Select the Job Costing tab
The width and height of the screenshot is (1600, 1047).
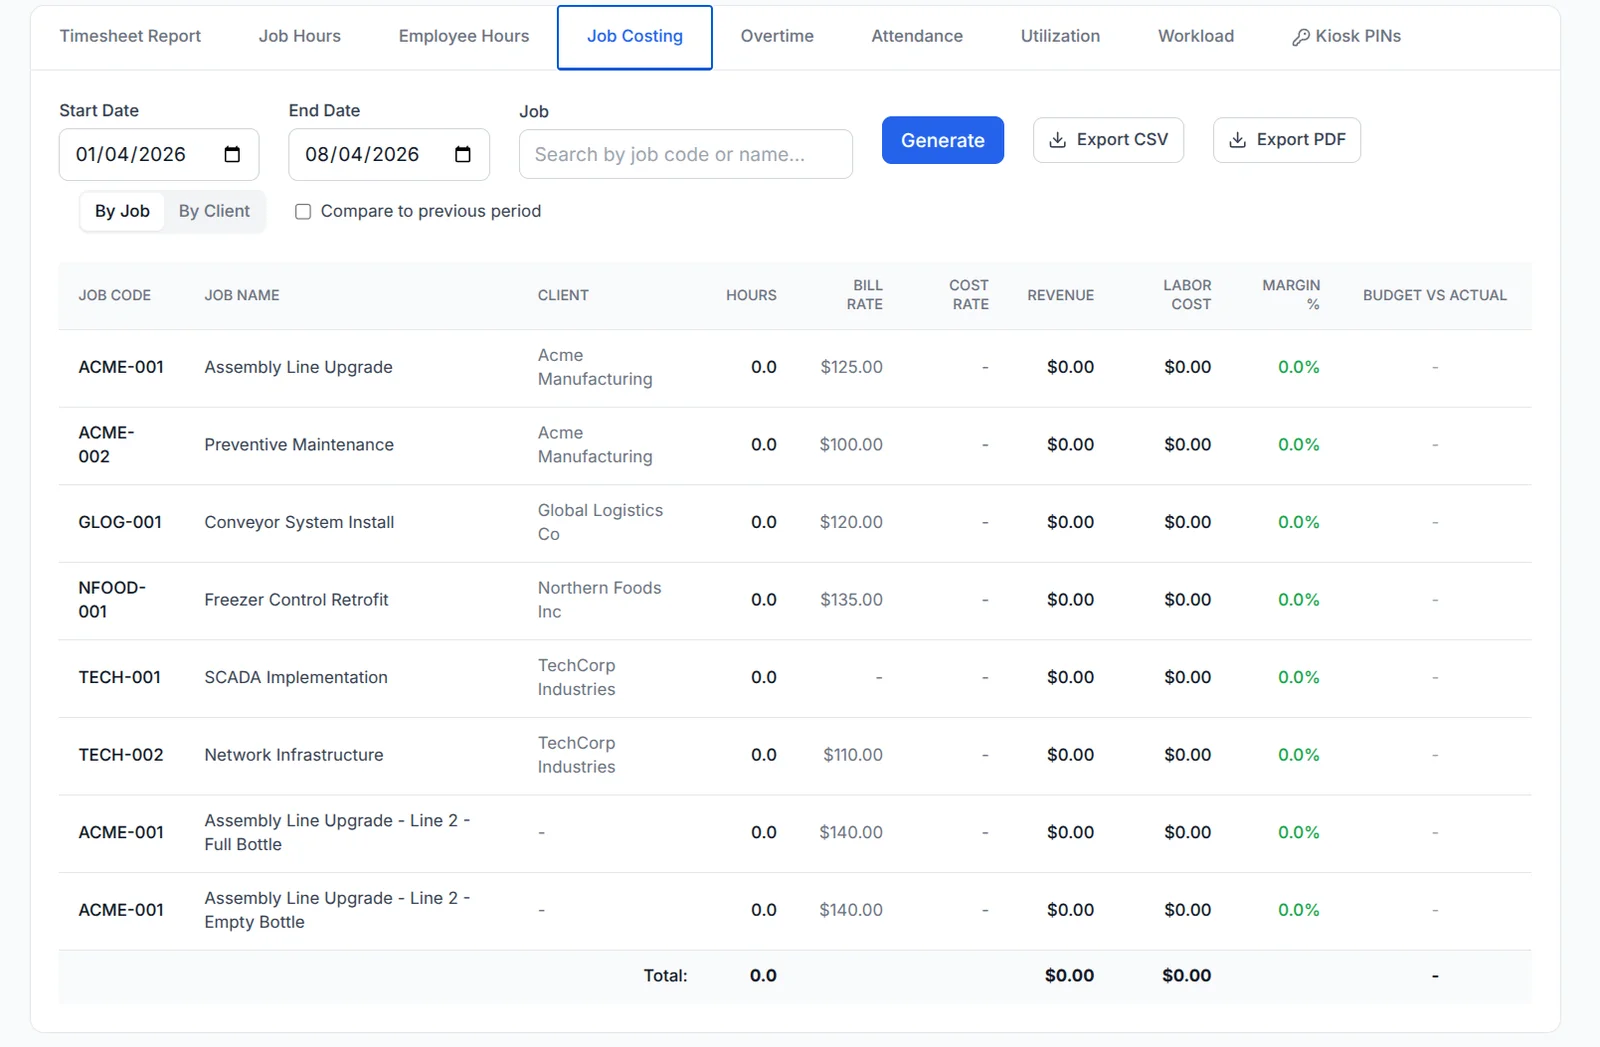tap(635, 37)
